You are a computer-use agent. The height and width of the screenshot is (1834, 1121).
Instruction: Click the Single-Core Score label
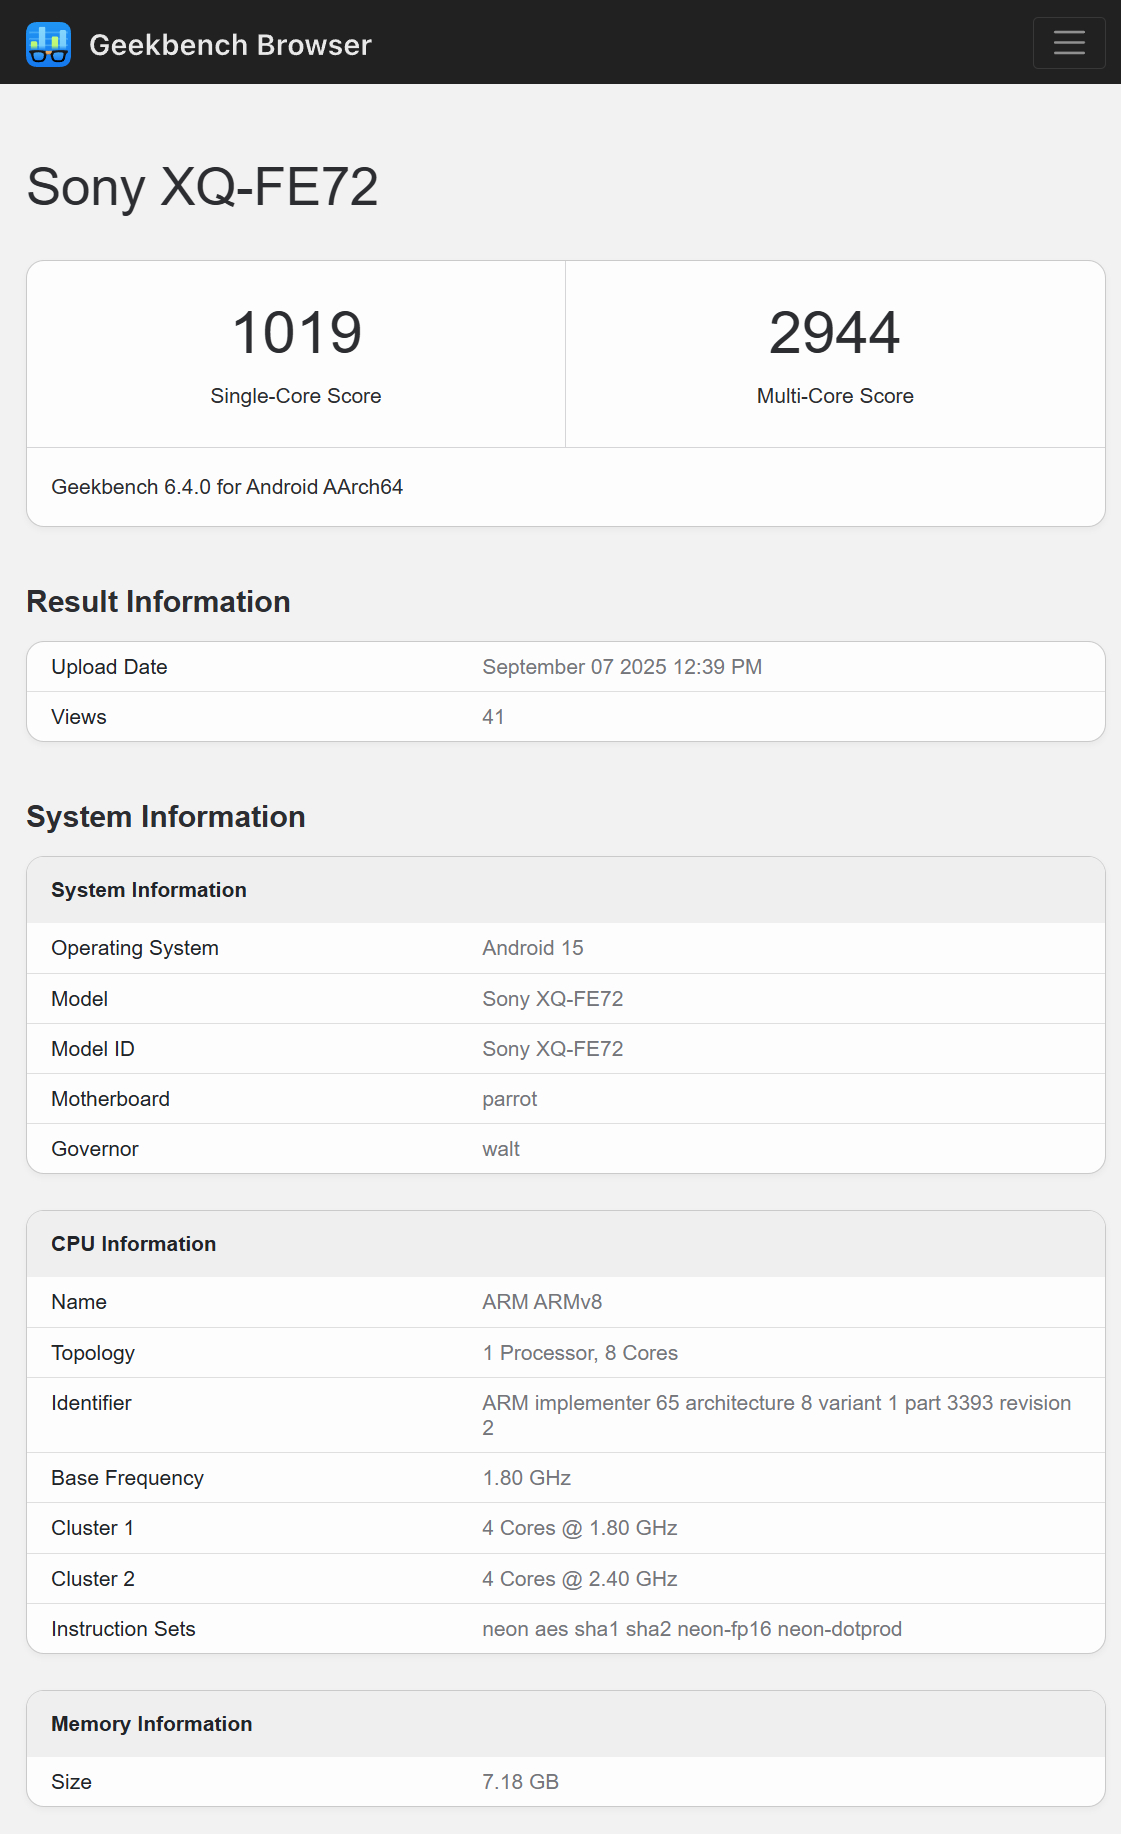click(296, 396)
